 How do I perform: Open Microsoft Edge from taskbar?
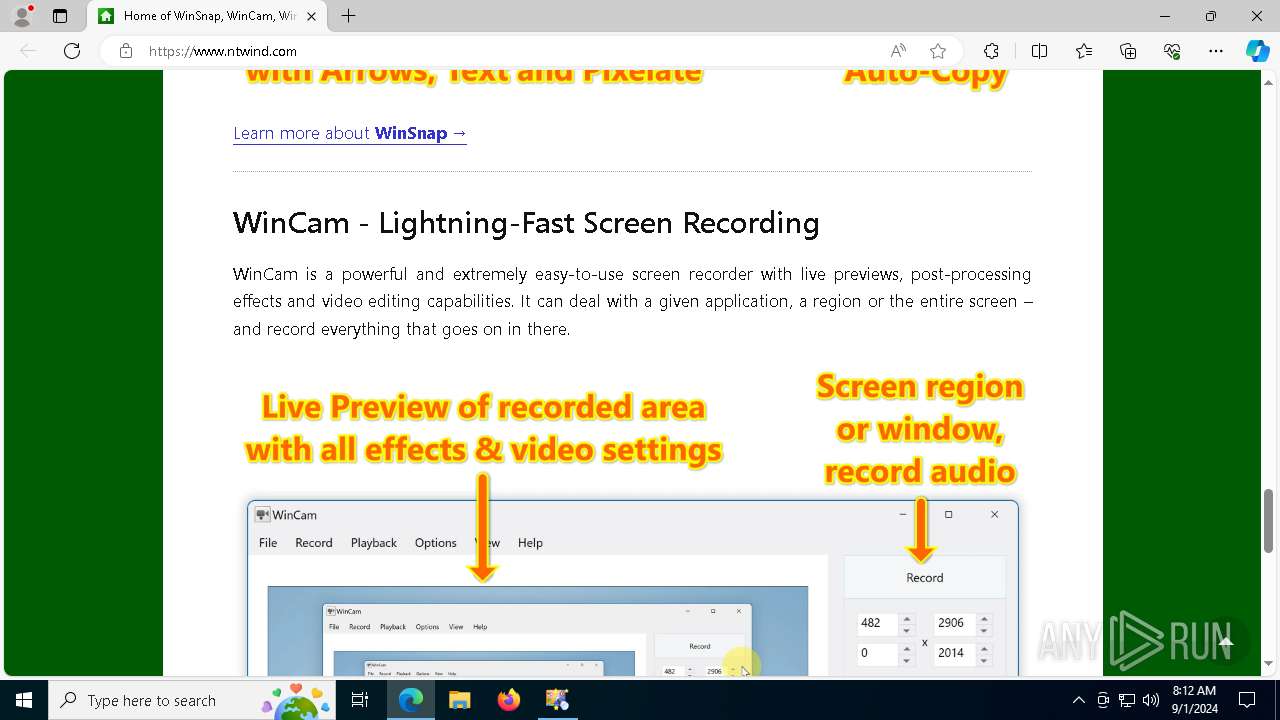point(411,700)
